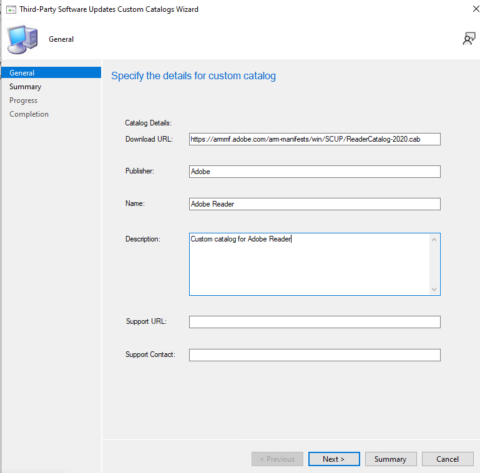Select the General step in sidebar
The width and height of the screenshot is (480, 473).
click(51, 73)
